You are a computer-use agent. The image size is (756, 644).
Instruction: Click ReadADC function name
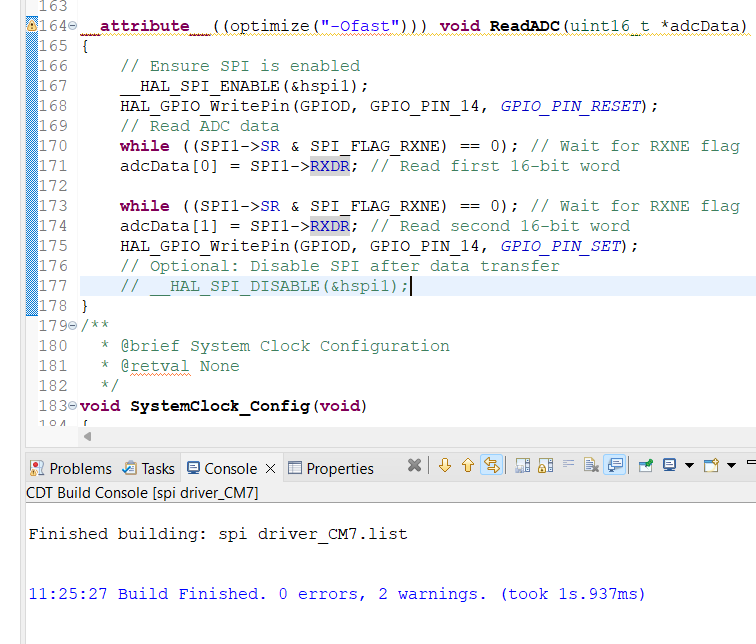point(525,26)
